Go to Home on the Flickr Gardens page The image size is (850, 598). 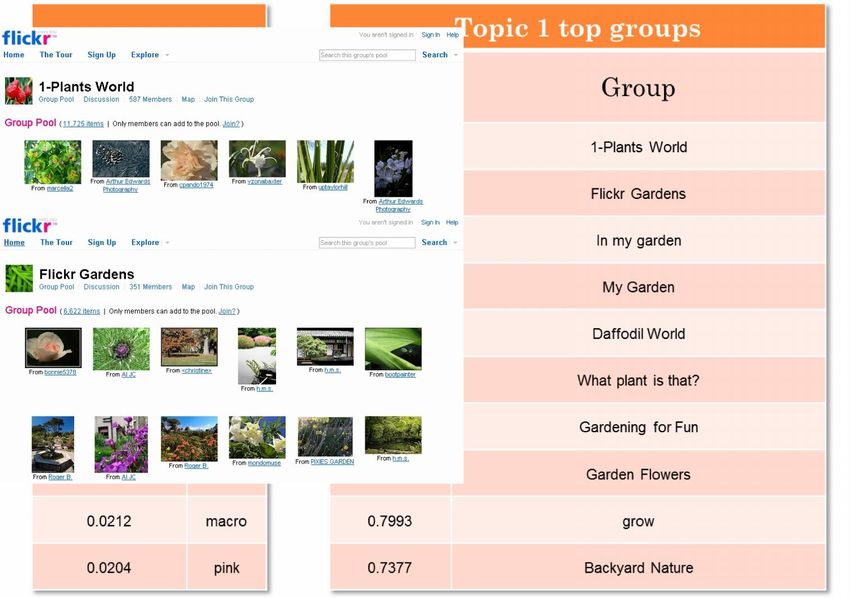[x=14, y=242]
